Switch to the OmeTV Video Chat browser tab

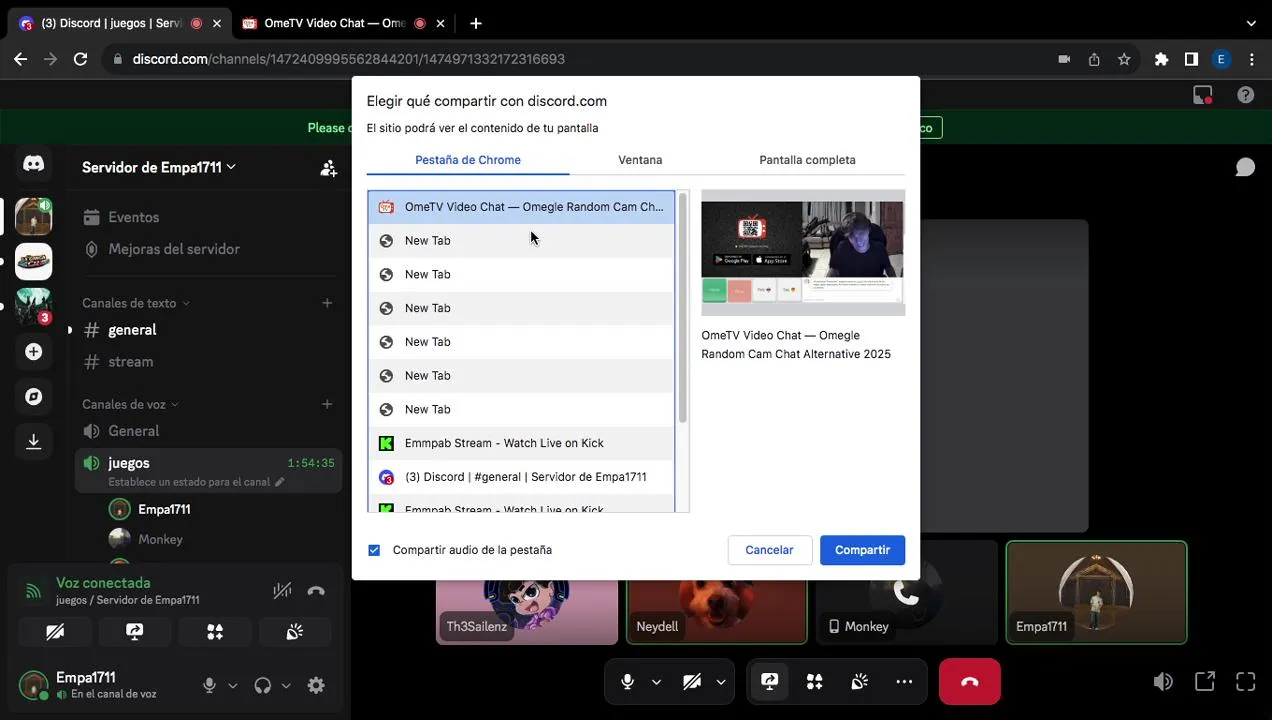[334, 23]
